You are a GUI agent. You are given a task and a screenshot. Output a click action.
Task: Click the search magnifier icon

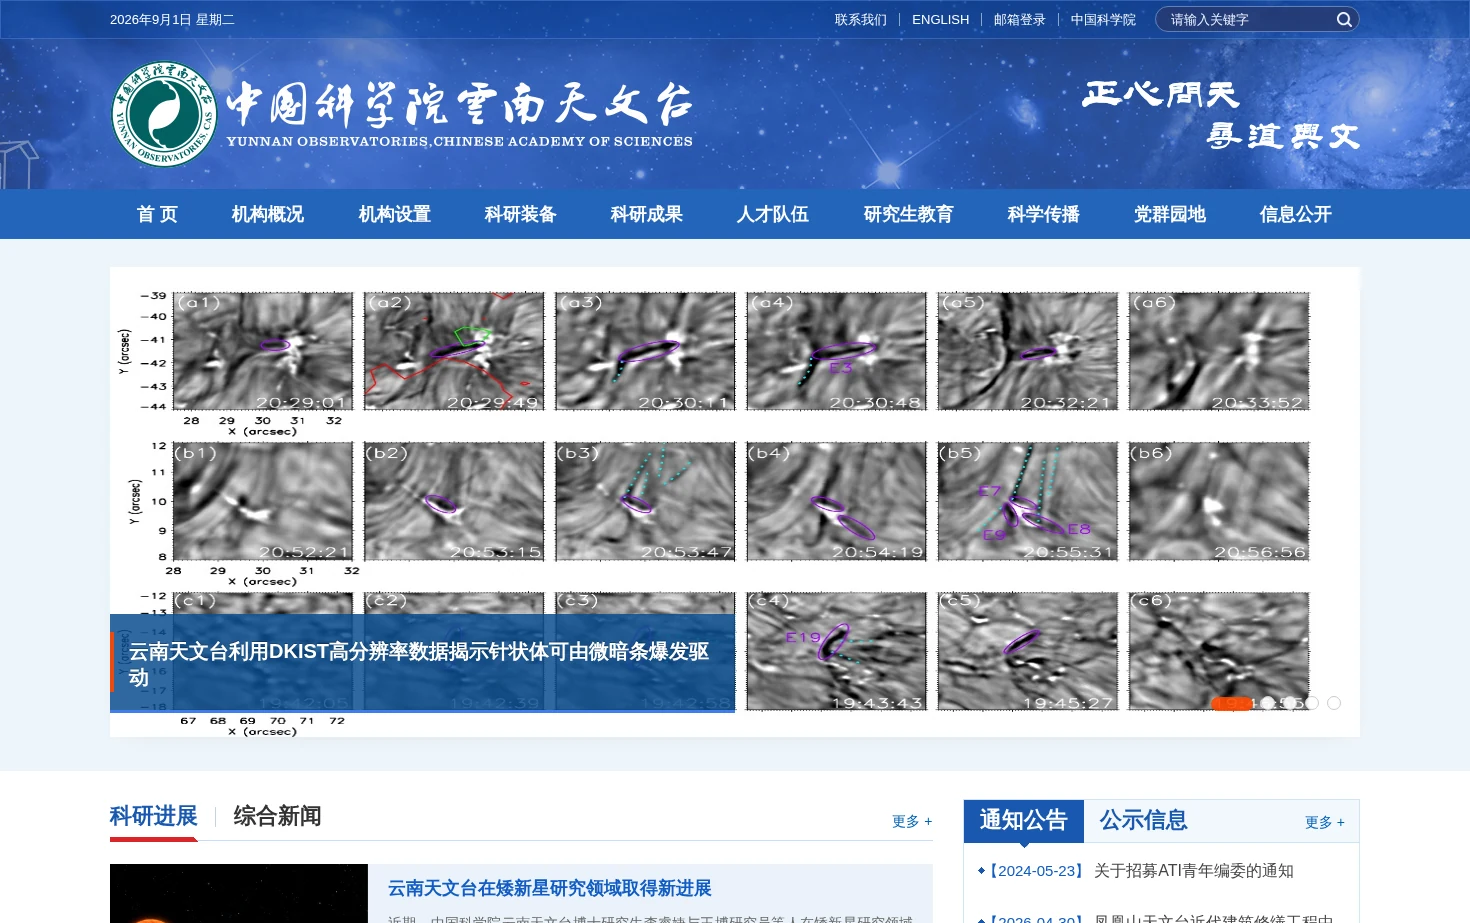pos(1344,19)
